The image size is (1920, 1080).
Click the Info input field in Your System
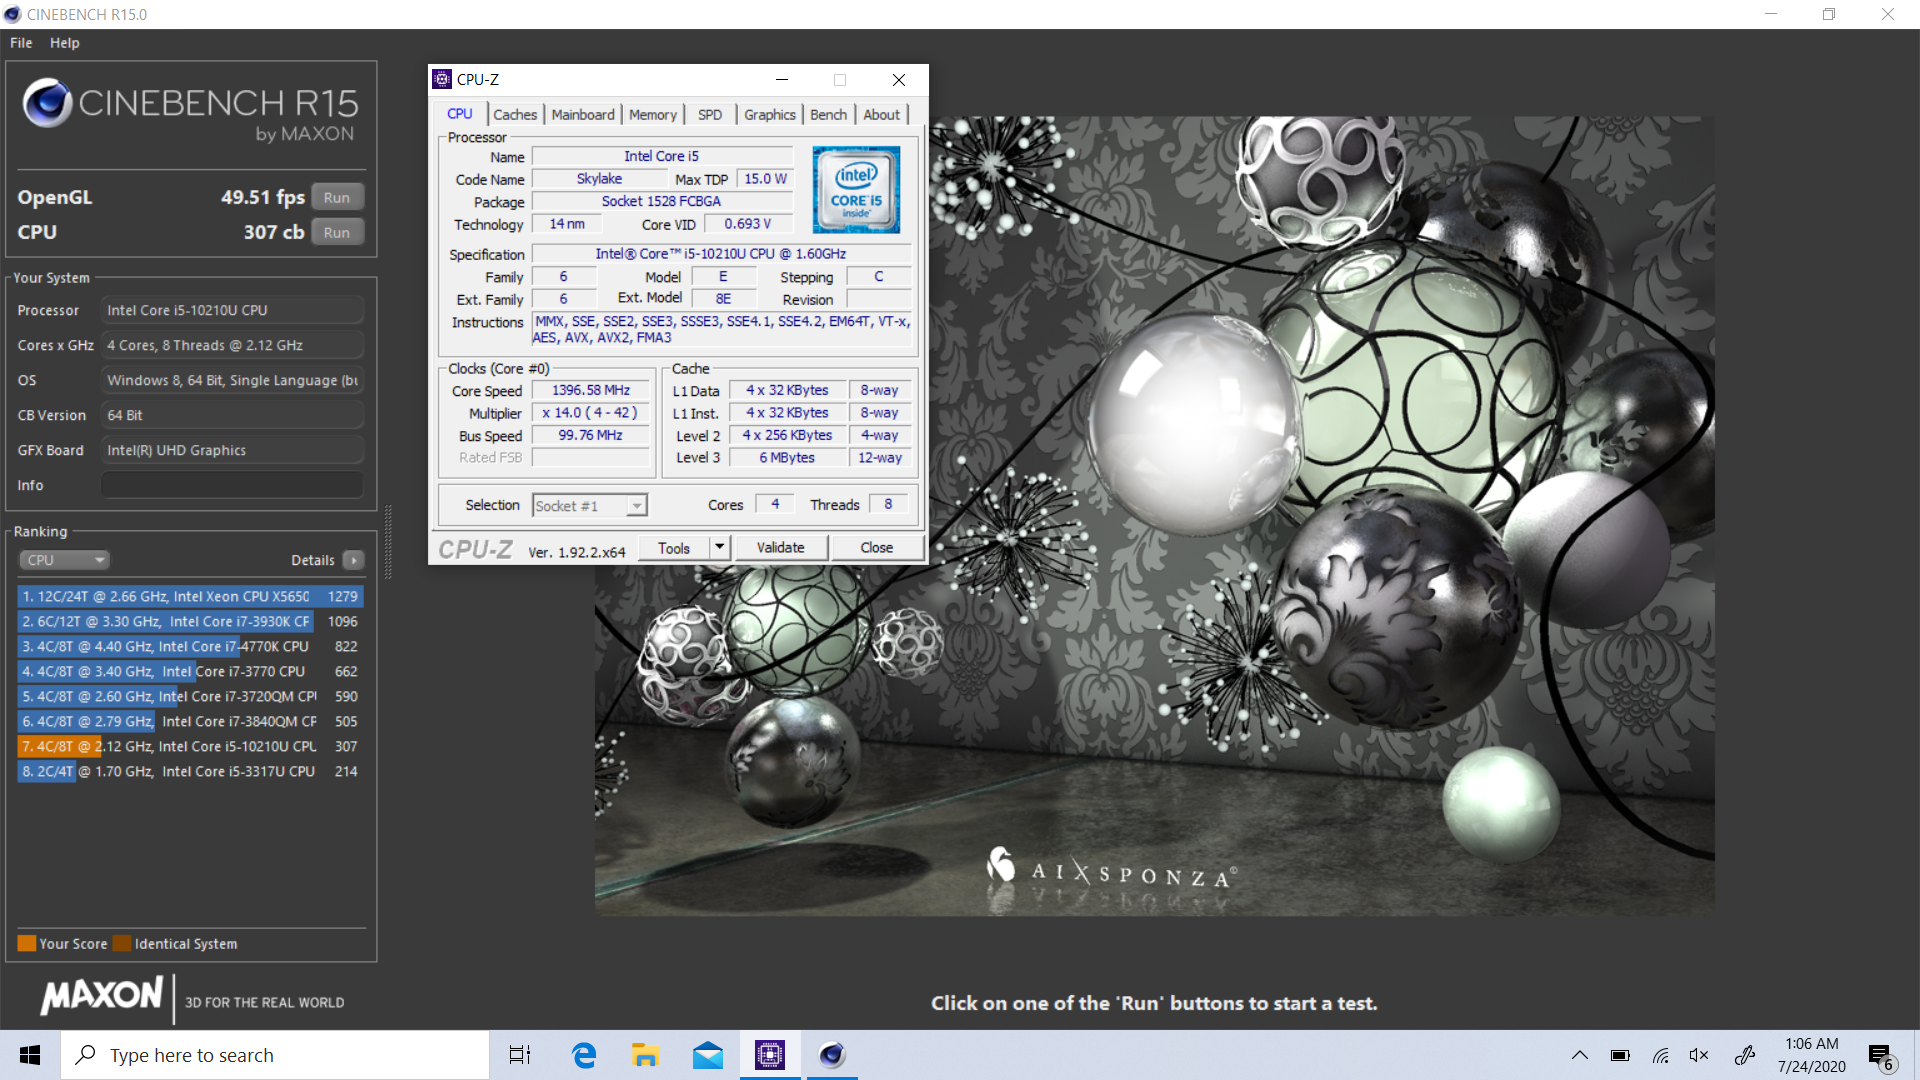[232, 485]
